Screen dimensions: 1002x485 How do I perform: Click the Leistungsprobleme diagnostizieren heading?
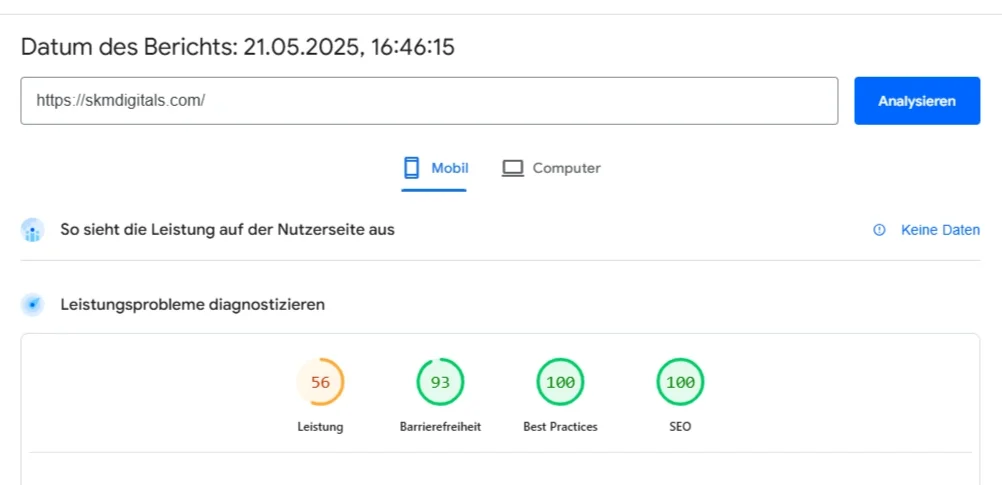tap(192, 305)
